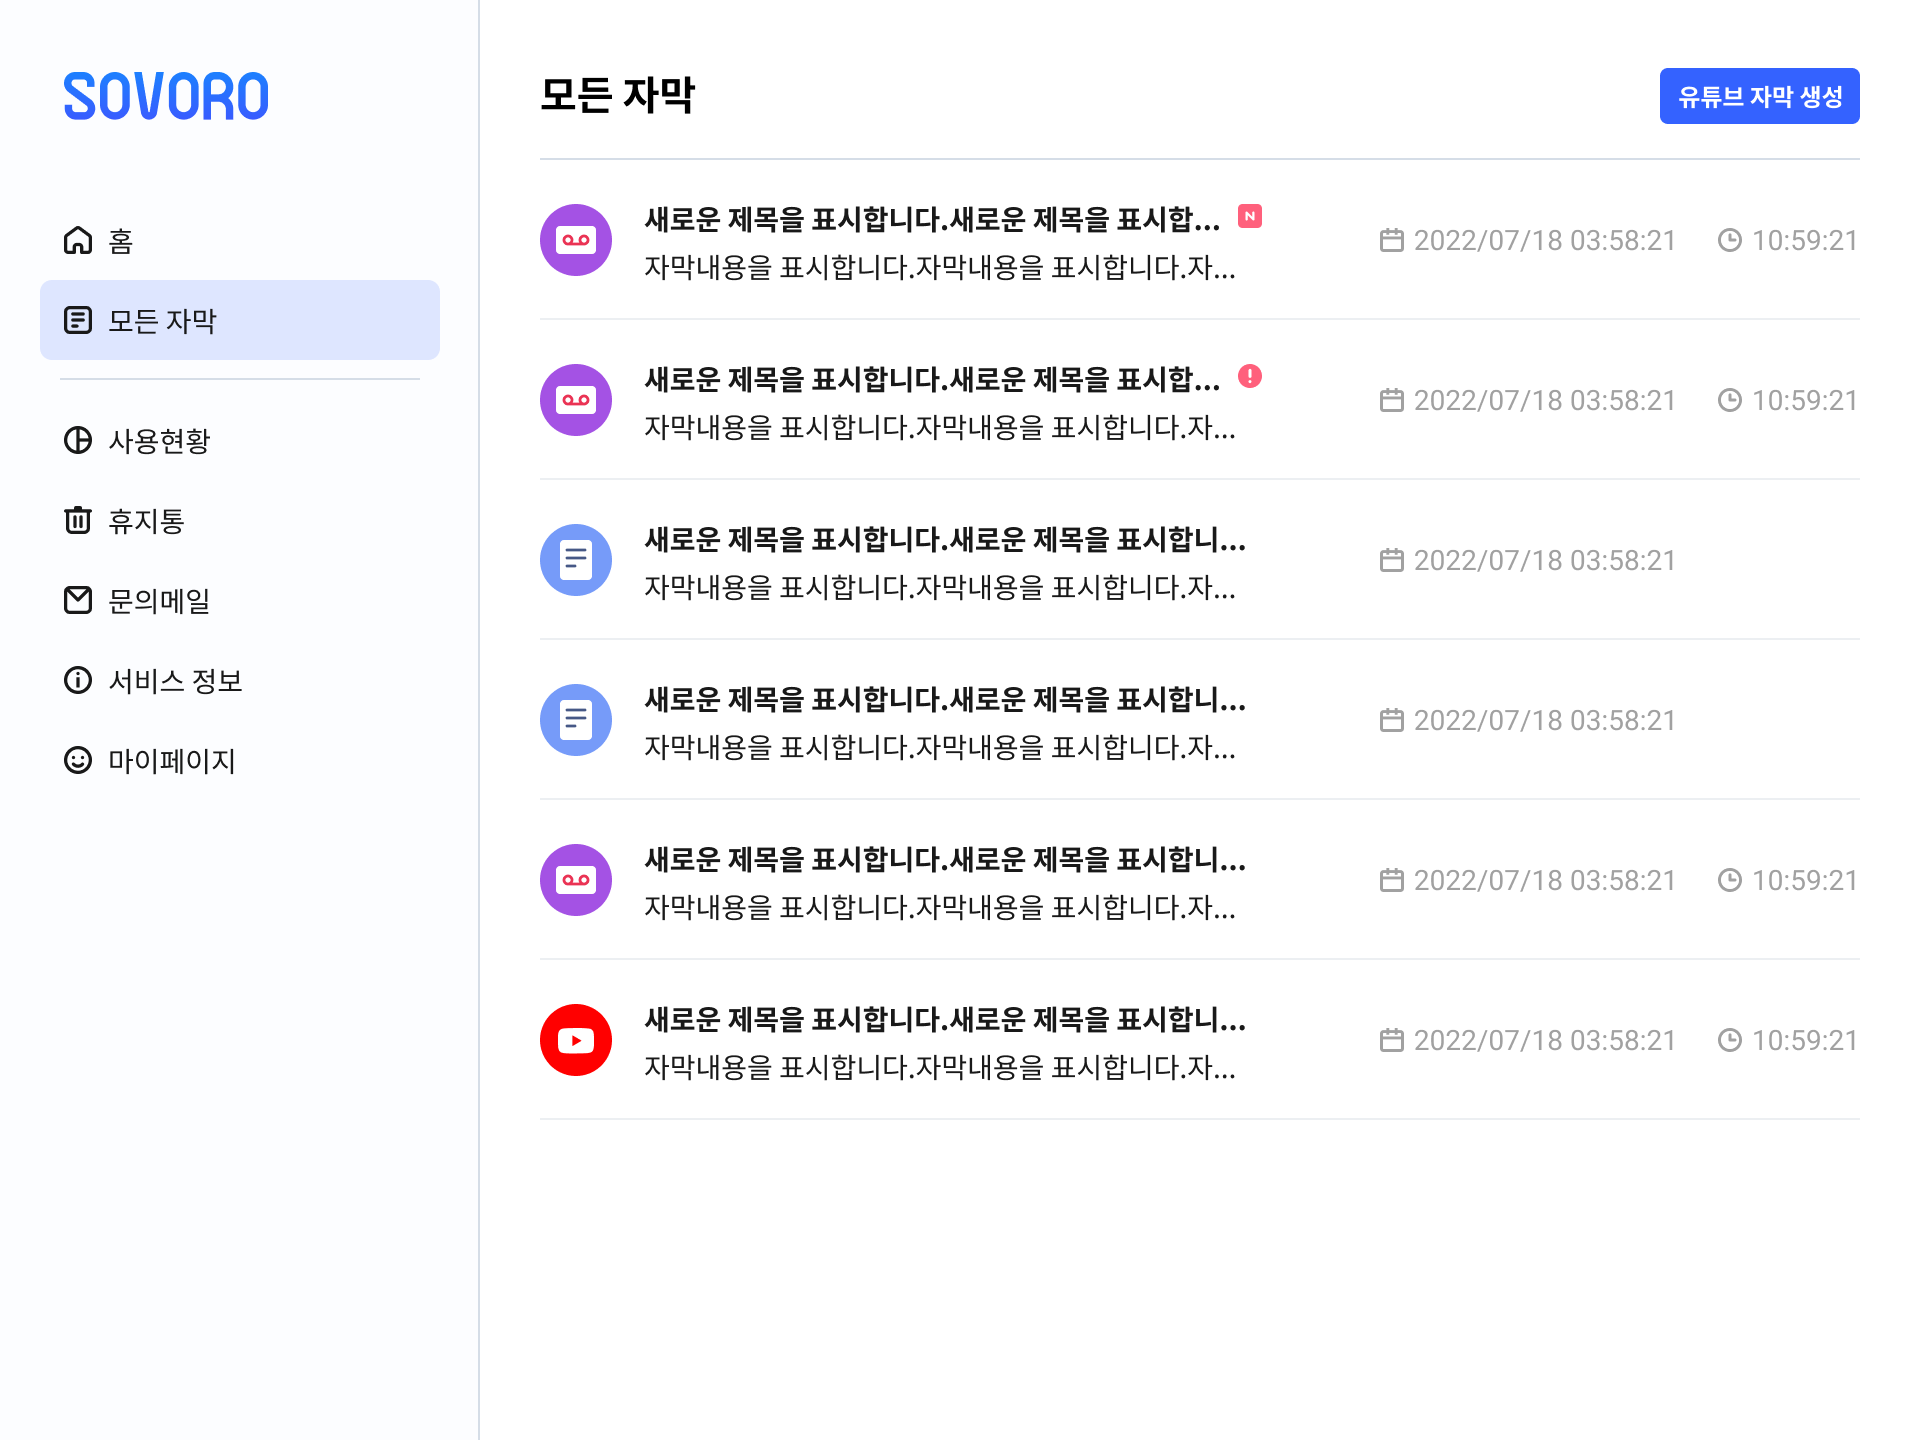The height and width of the screenshot is (1440, 1920).
Task: Click the home icon in the sidebar
Action: pos(78,241)
